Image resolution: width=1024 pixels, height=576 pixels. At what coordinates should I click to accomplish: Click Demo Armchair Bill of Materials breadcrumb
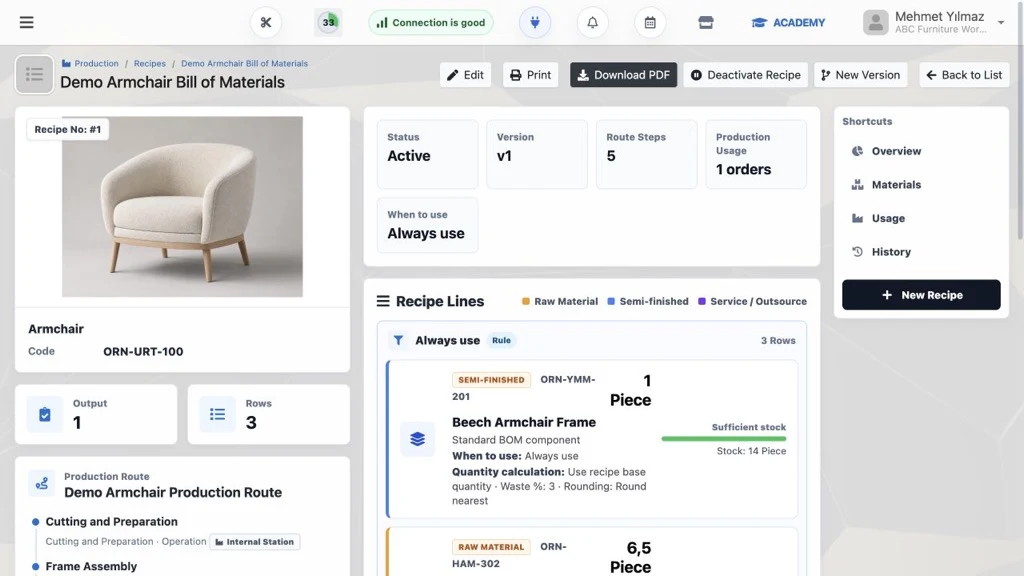pos(244,63)
